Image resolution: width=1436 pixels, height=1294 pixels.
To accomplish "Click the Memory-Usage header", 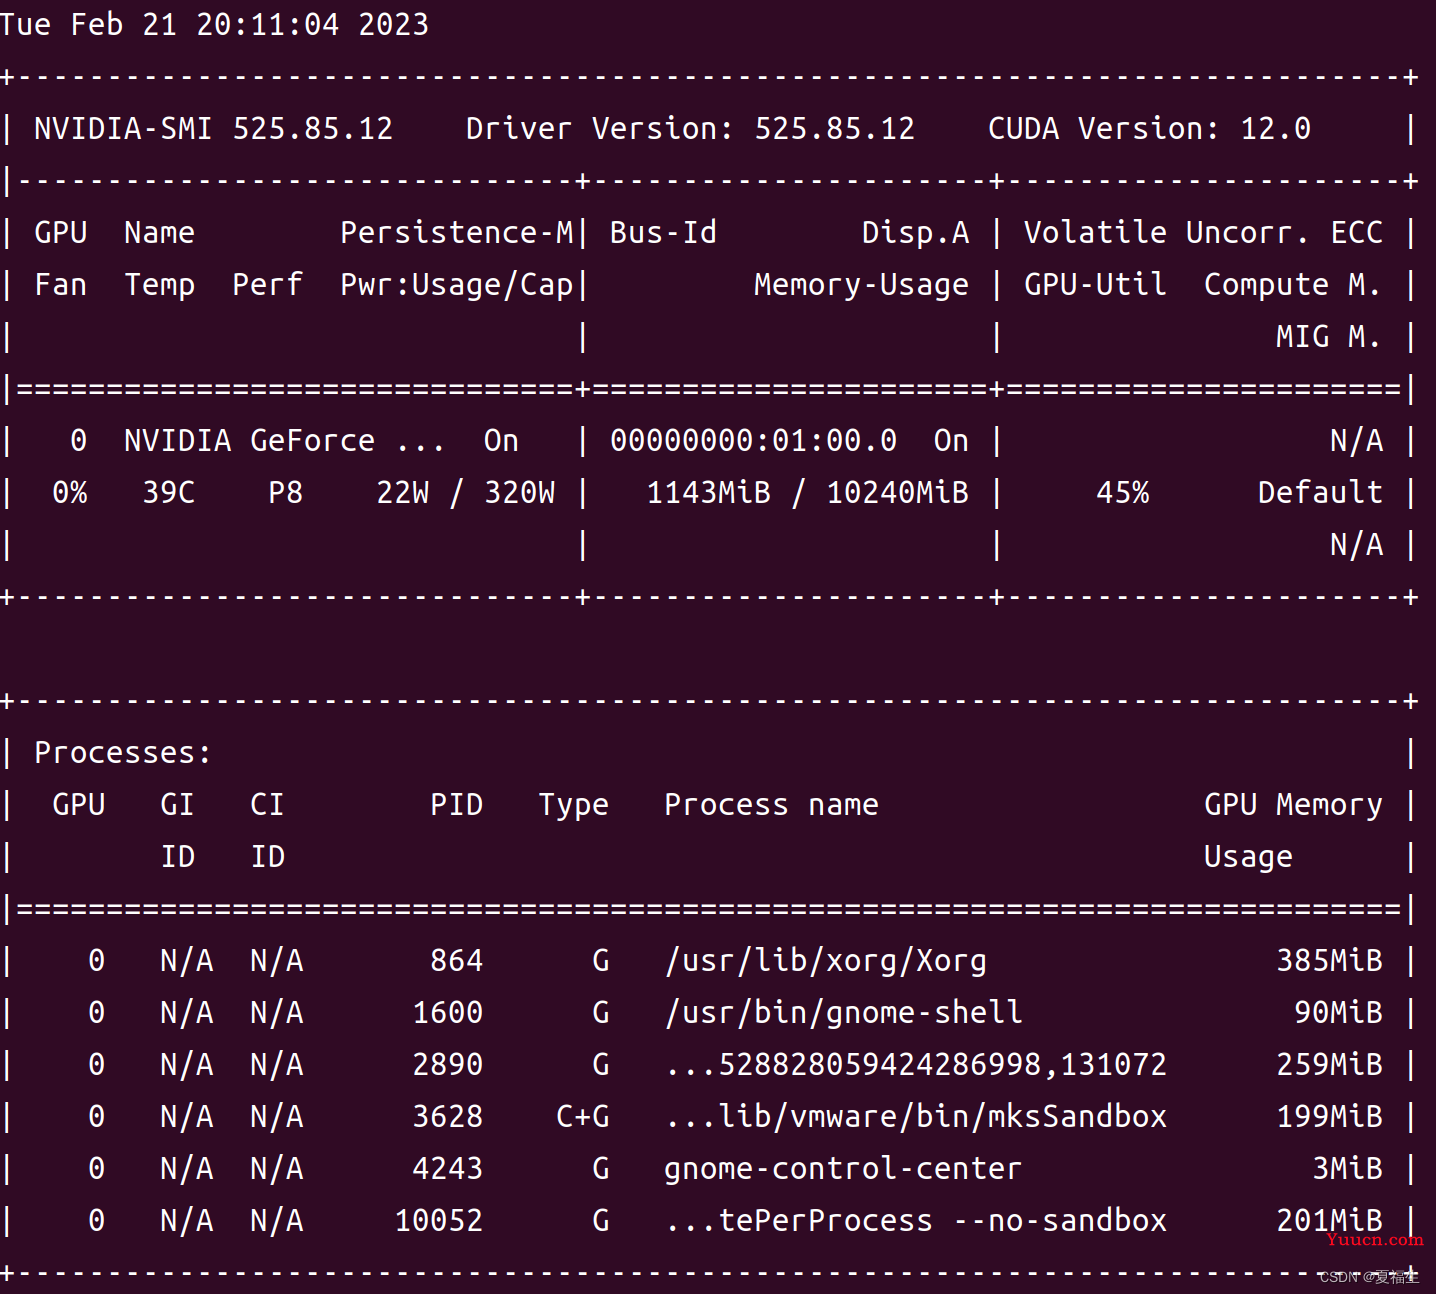I will 861,285.
